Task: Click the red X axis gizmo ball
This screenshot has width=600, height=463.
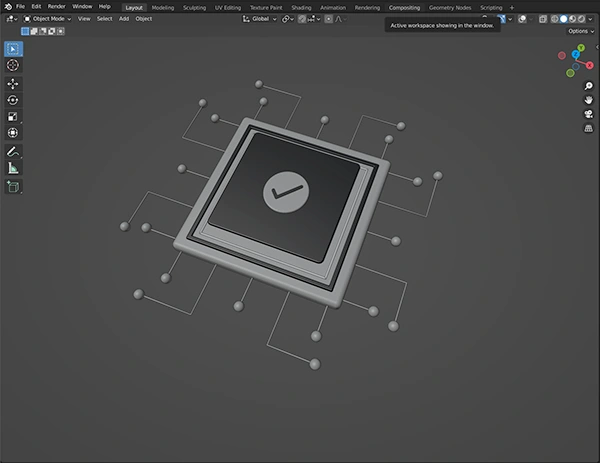Action: click(590, 65)
